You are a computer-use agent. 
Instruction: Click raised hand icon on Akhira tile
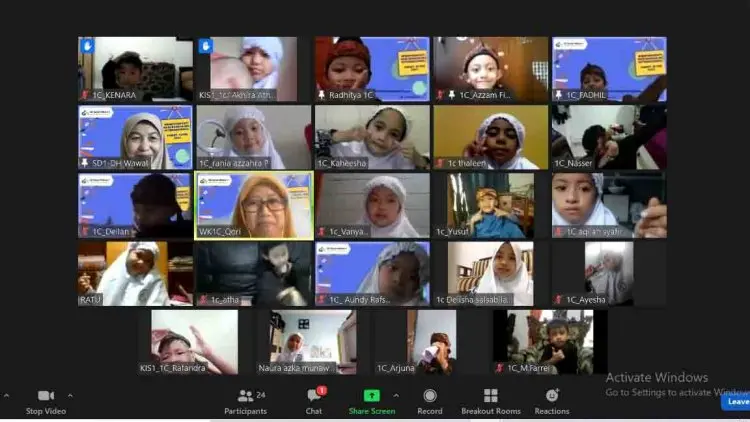[205, 46]
